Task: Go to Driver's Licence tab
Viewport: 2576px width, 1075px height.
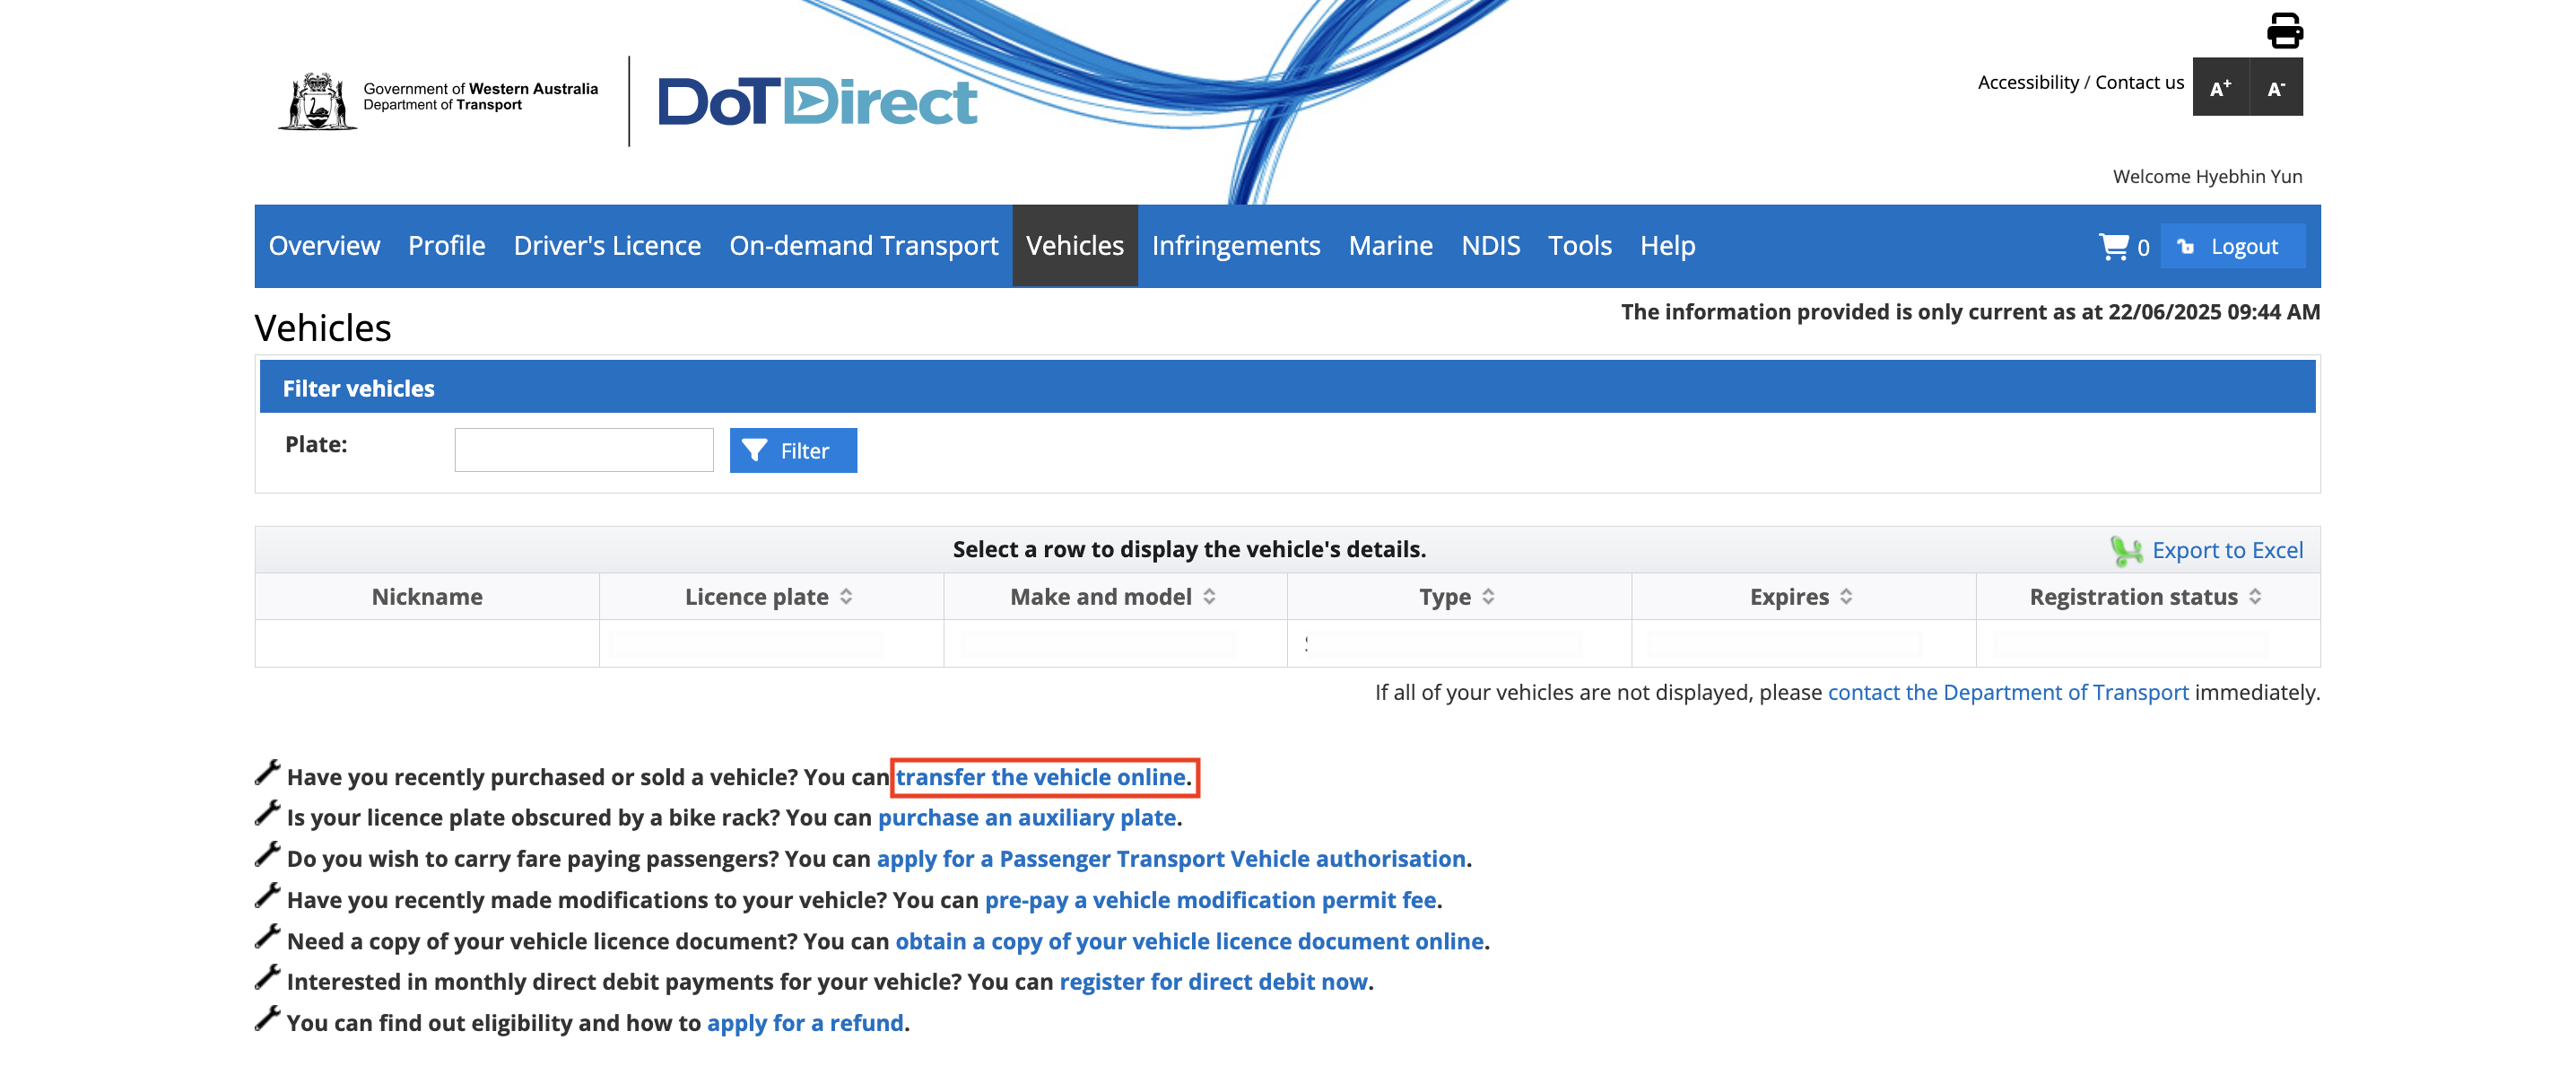Action: tap(607, 246)
